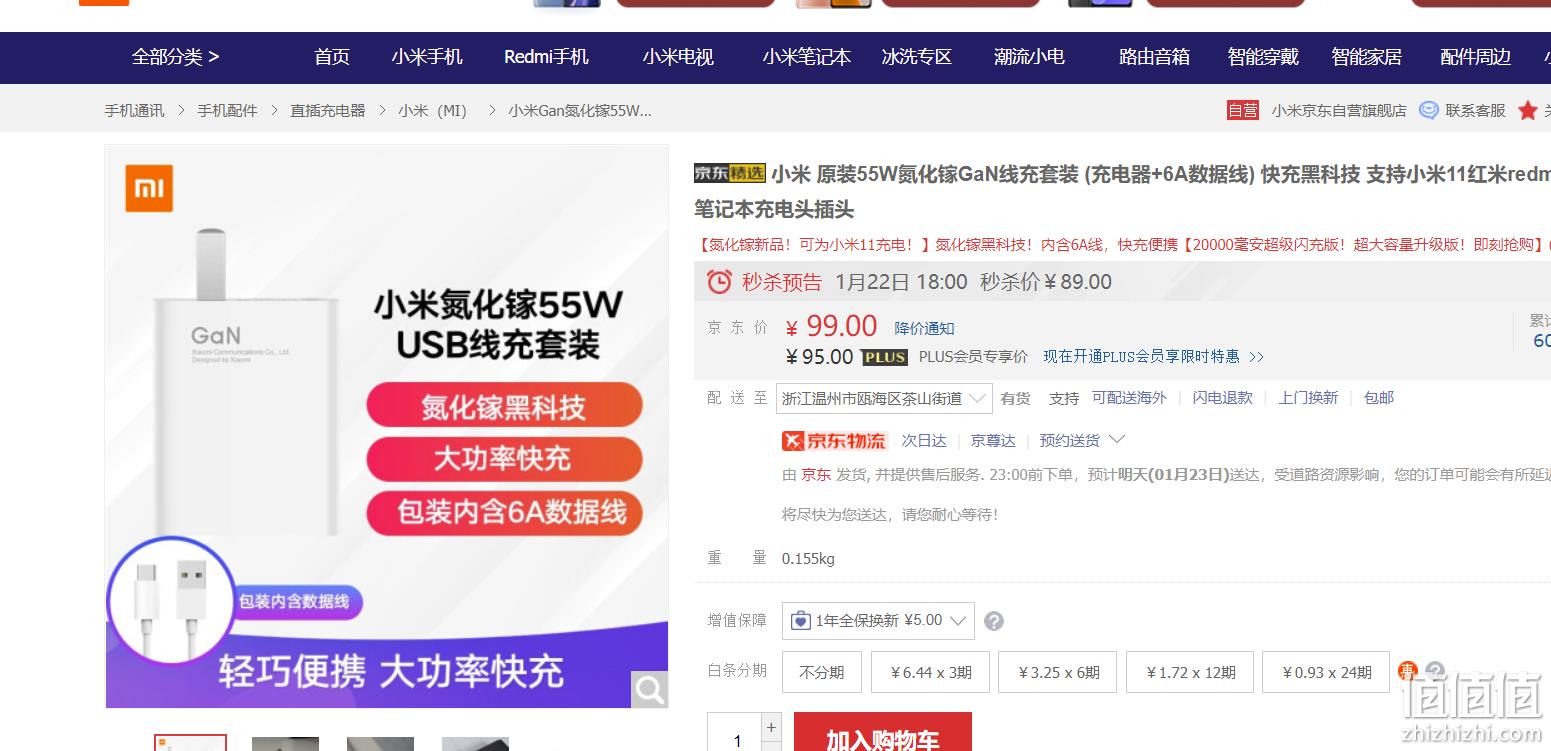Select the 不分期 installment option
1551x751 pixels.
click(822, 672)
